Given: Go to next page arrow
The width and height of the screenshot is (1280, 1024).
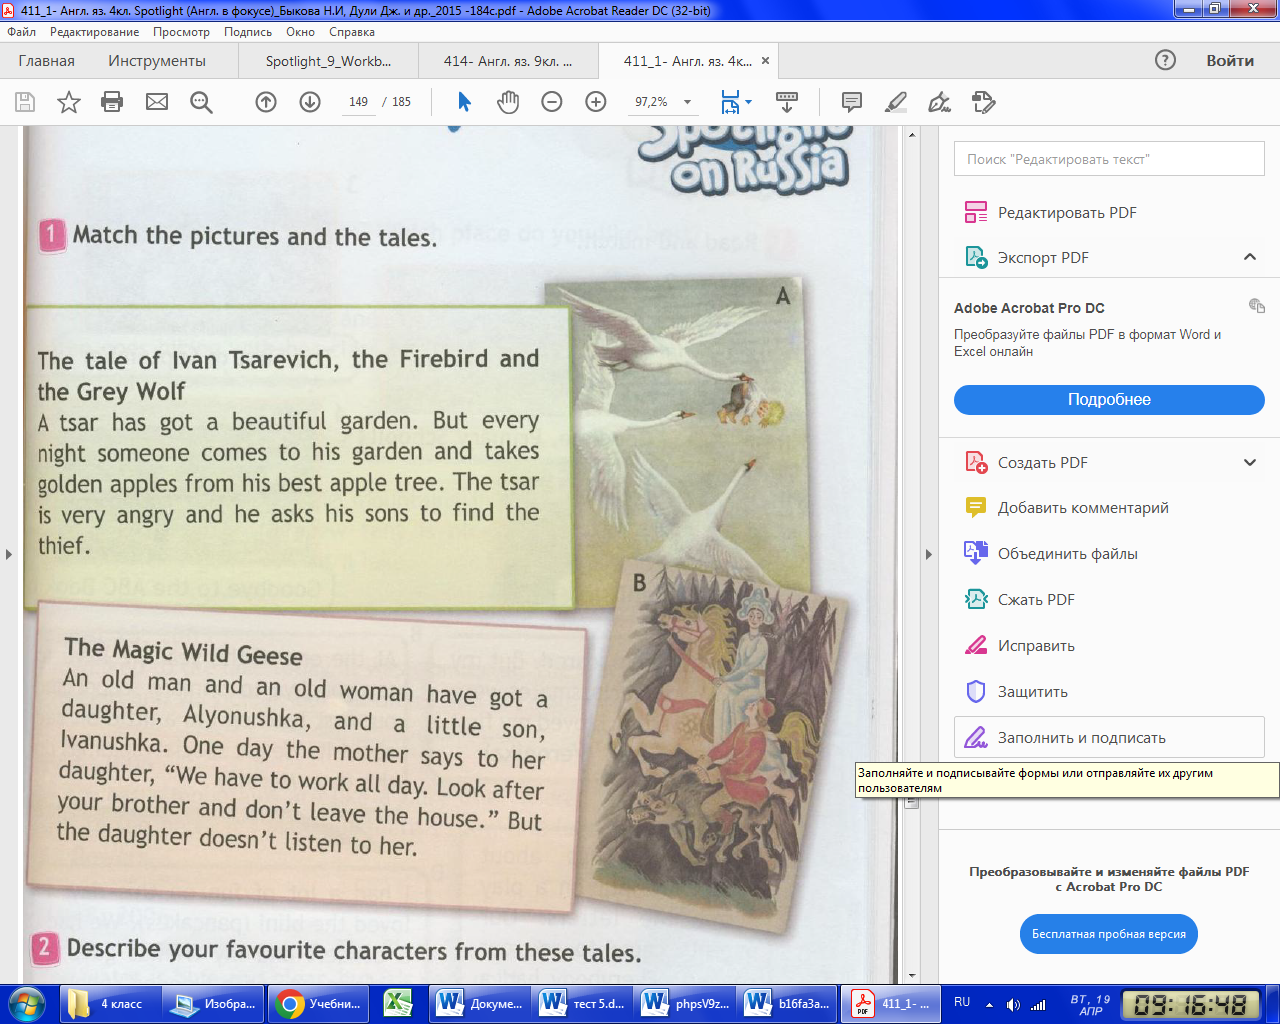Looking at the screenshot, I should [x=310, y=102].
